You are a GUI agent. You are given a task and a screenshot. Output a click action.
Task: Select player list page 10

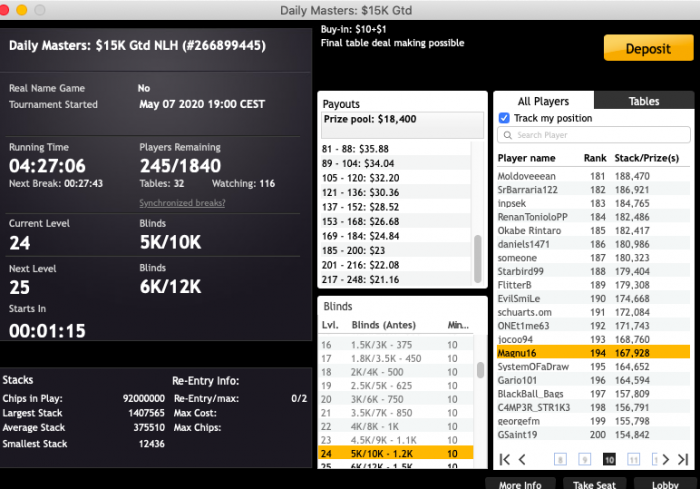[x=609, y=460]
